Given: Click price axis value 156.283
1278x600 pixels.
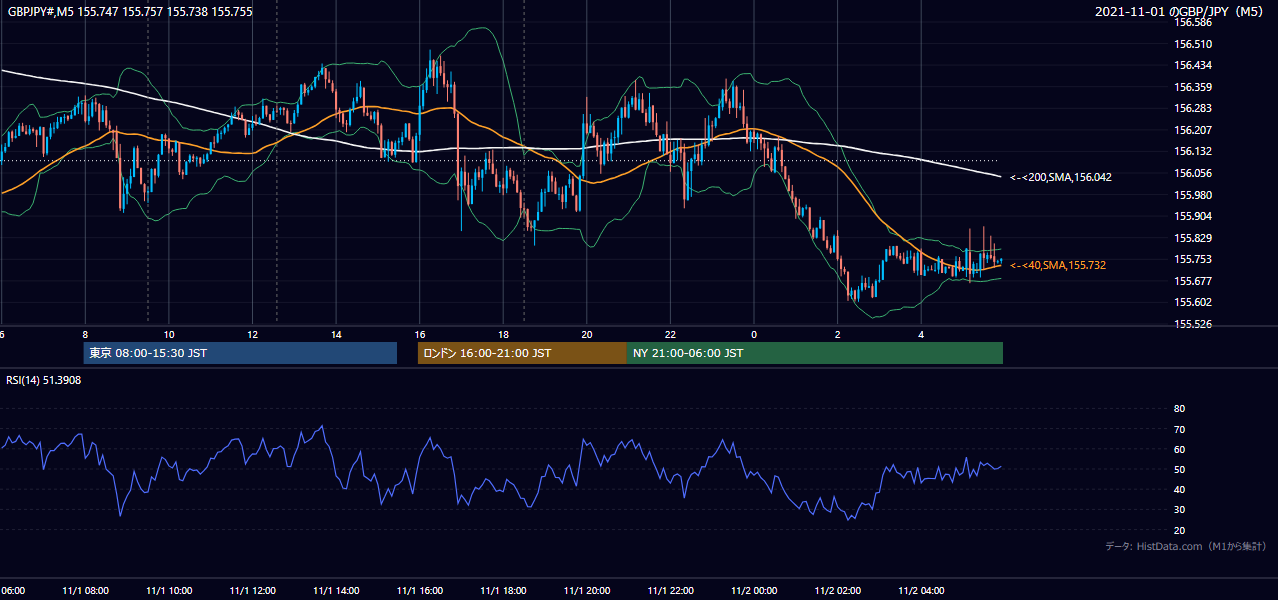Looking at the screenshot, I should (1192, 108).
